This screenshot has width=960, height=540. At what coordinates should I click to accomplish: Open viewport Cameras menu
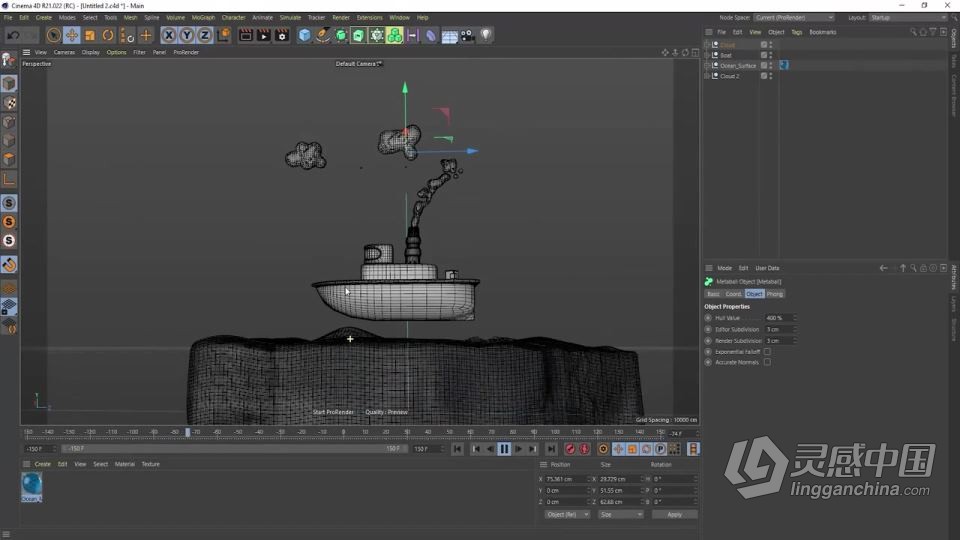click(x=64, y=52)
